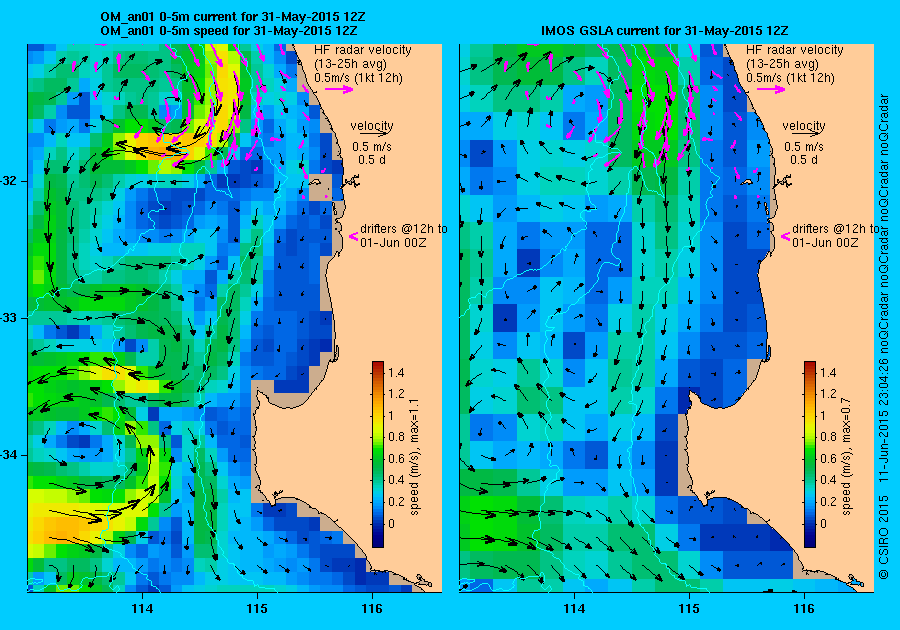This screenshot has width=900, height=630.
Task: Click the '1.2' tick on the right color bar
Action: [x=828, y=394]
